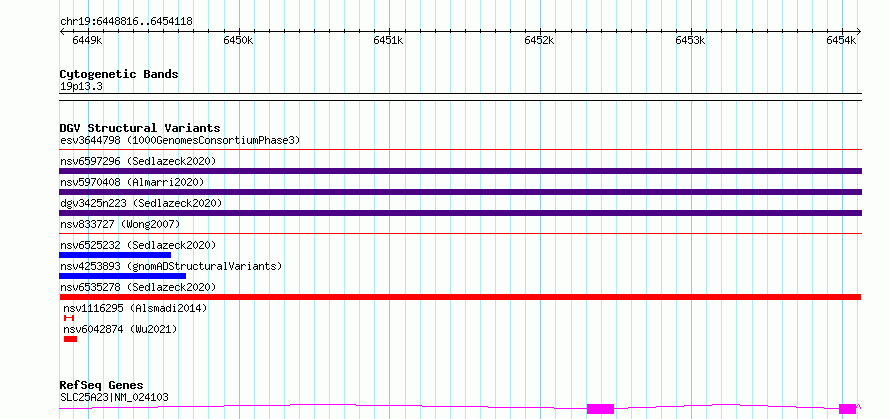Open nsv1116295 (Alsmadi2014) variant label
The height and width of the screenshot is (419, 890).
[x=135, y=308]
